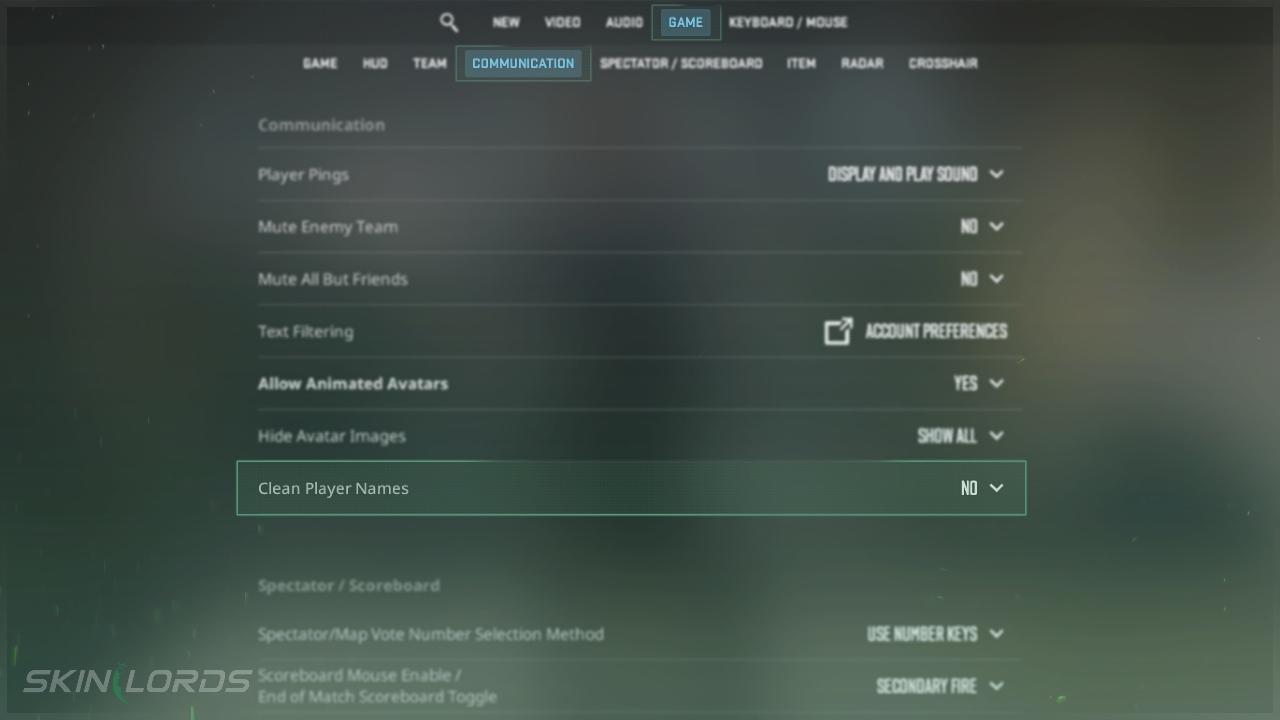This screenshot has width=1280, height=720.
Task: Select the Communication sub-tab
Action: tap(523, 63)
